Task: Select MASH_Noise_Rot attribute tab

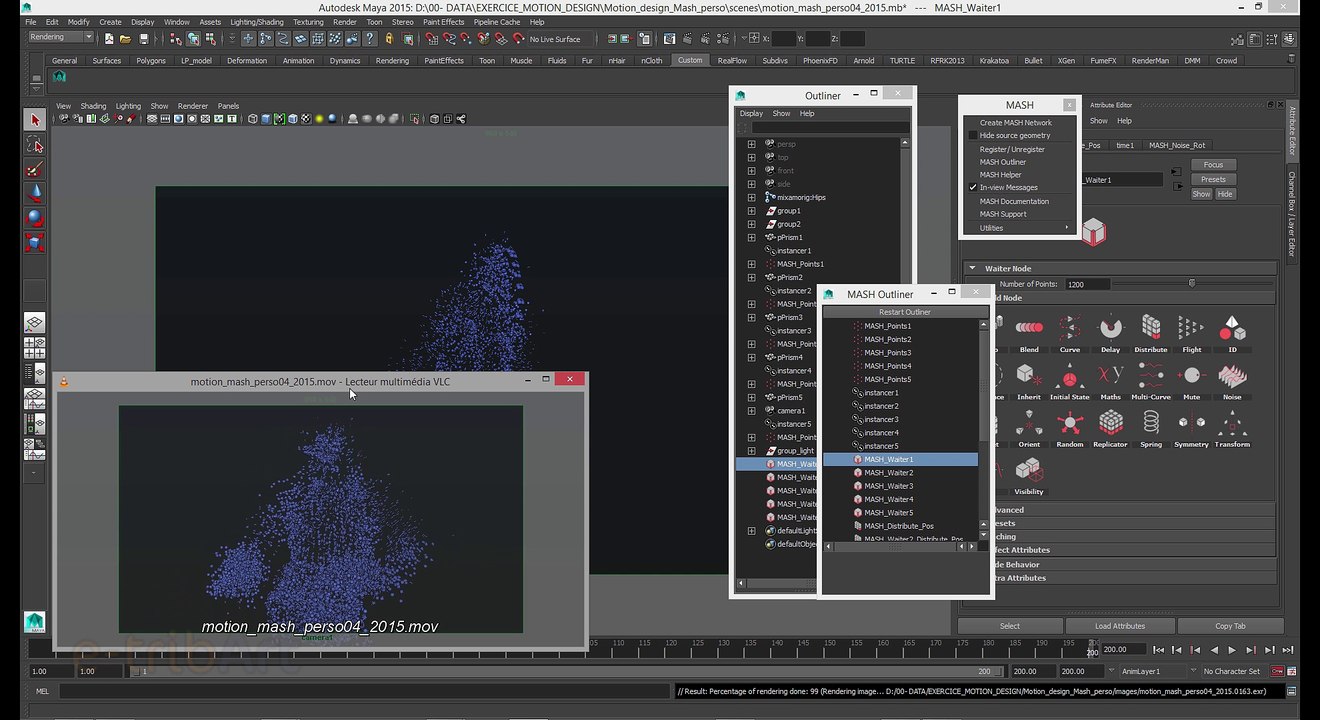Action: click(x=1177, y=145)
